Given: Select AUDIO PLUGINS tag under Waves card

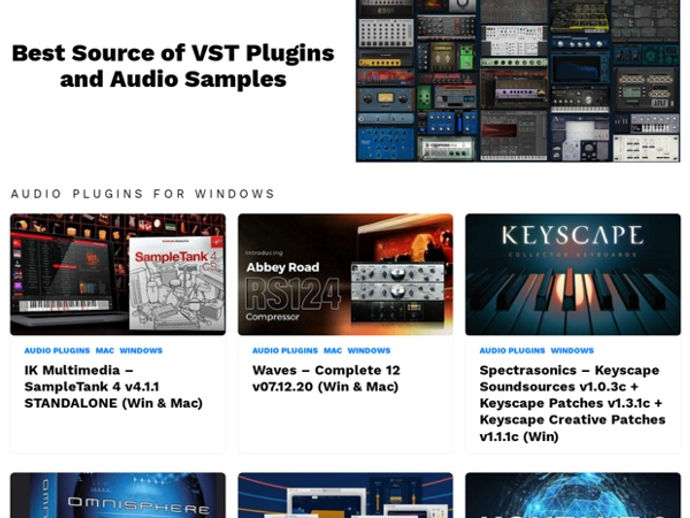Looking at the screenshot, I should [x=285, y=350].
